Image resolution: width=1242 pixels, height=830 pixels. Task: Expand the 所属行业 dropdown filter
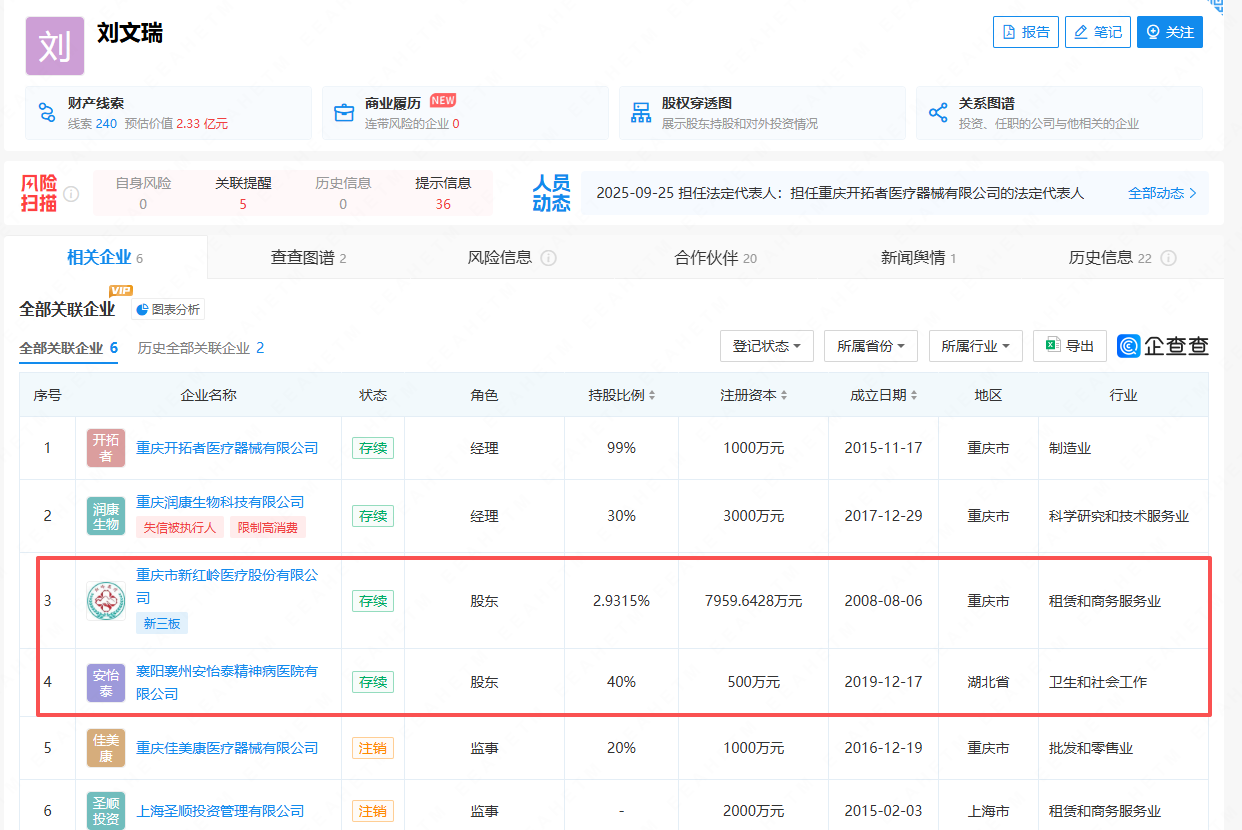pyautogui.click(x=975, y=346)
